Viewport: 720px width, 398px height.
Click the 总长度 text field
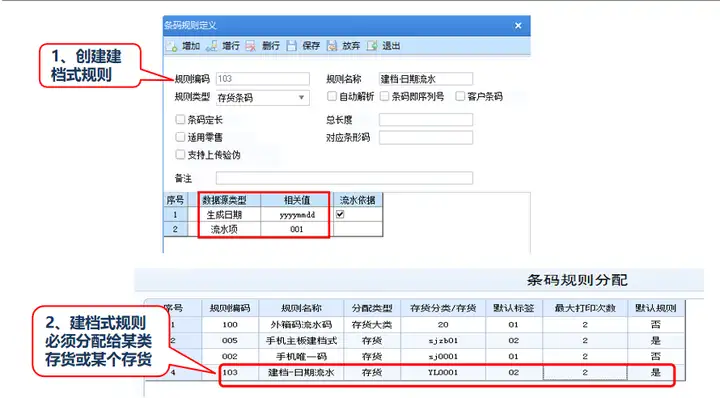click(x=426, y=120)
